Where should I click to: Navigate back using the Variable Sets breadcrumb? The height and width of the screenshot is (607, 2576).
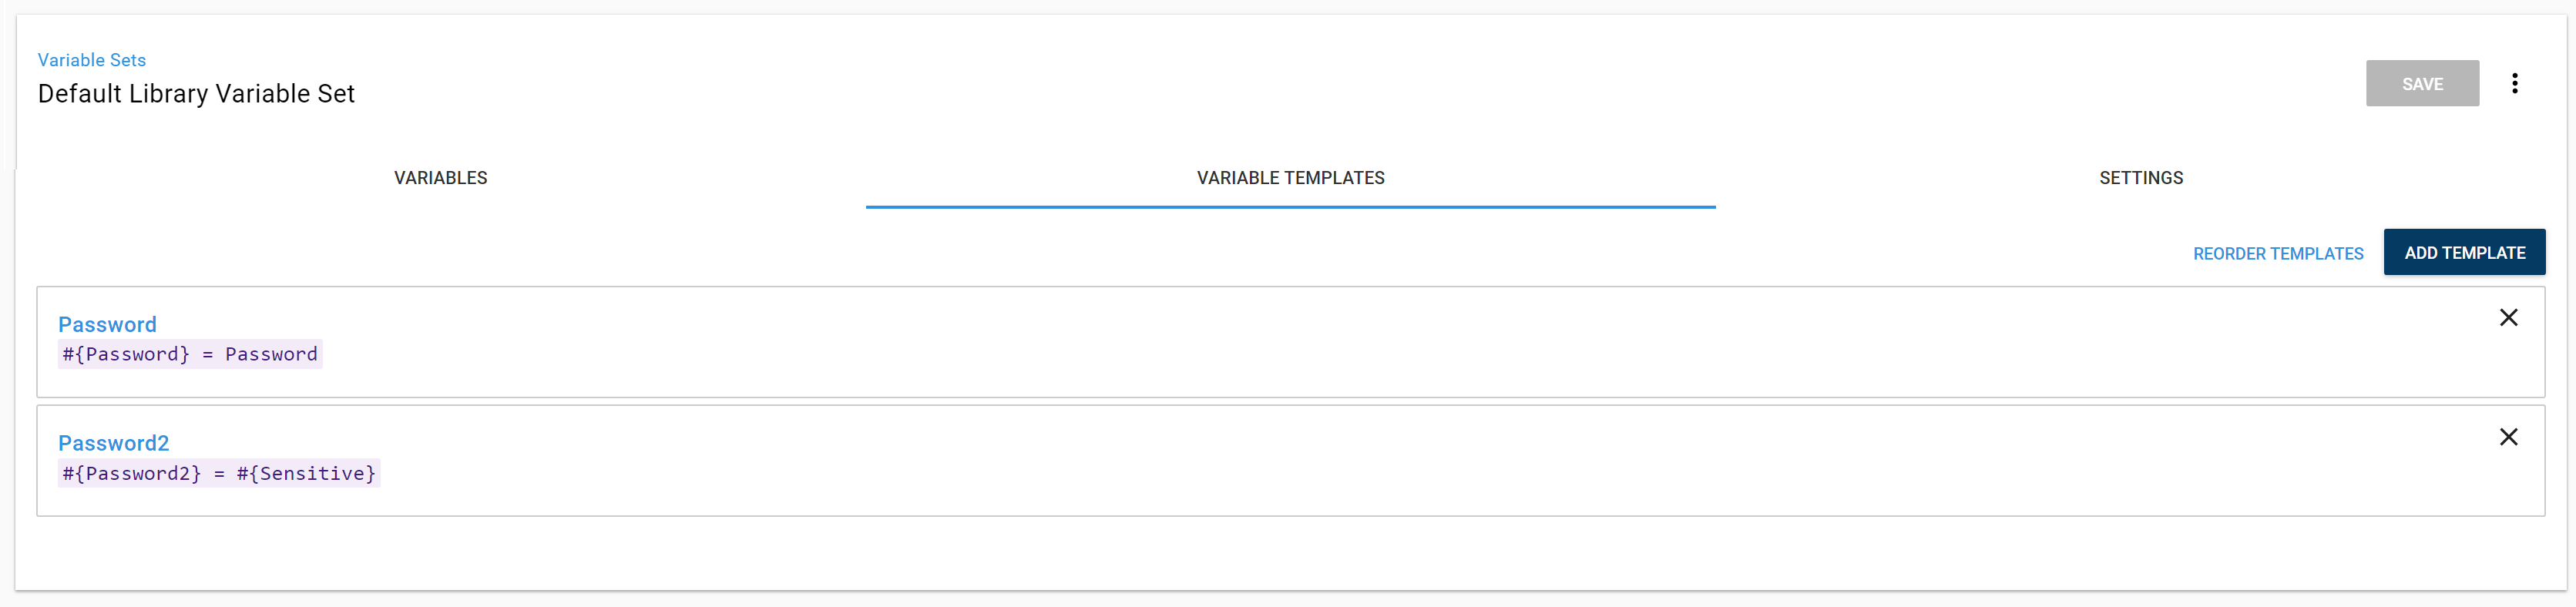(91, 59)
